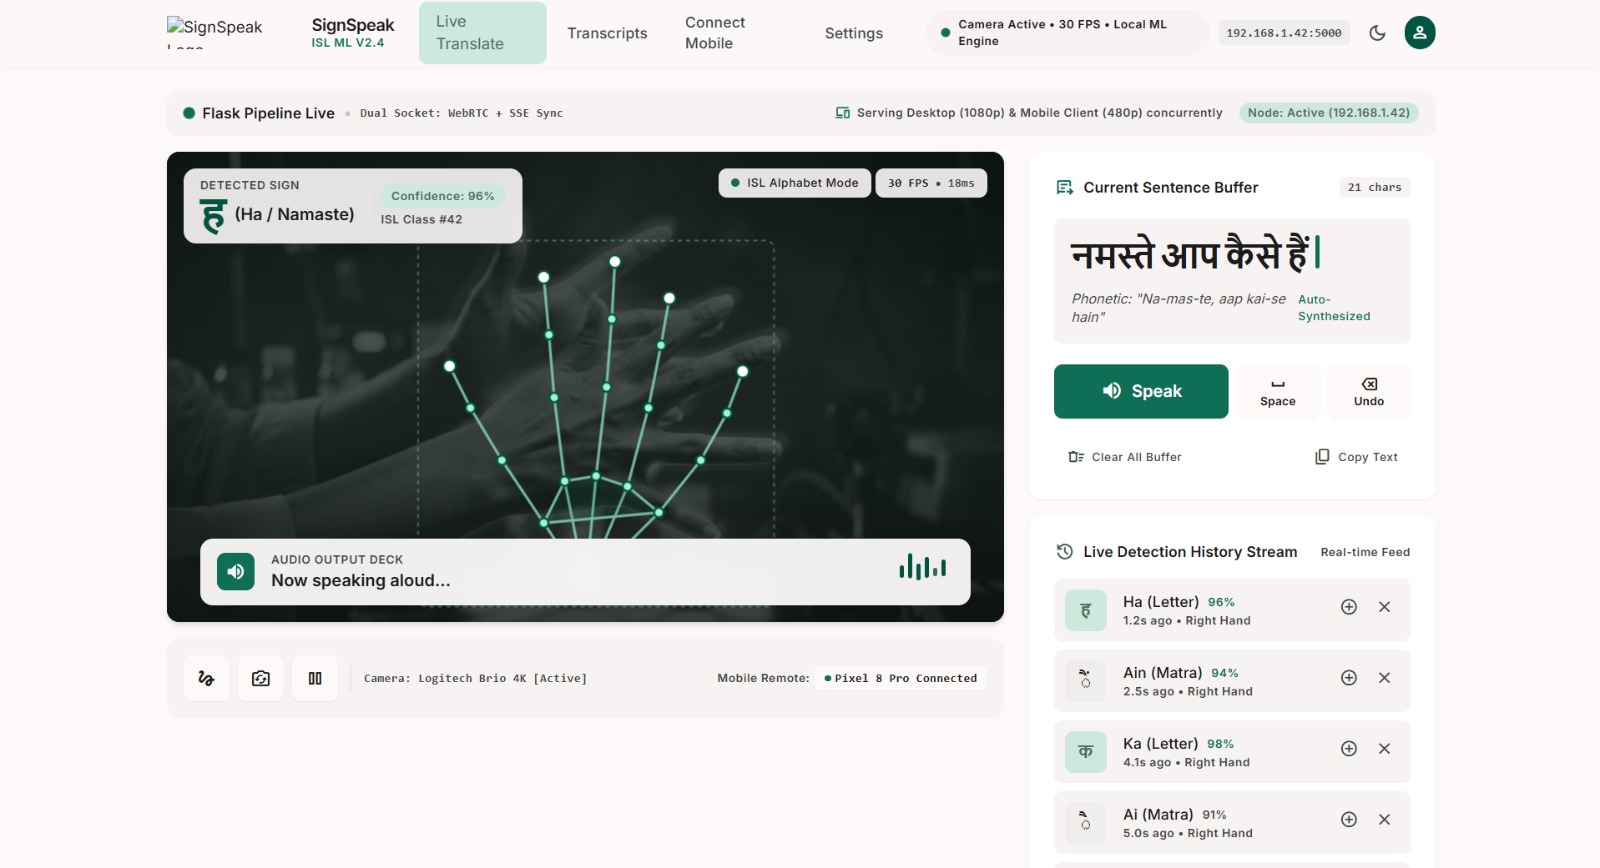Click the Speak button

pos(1141,391)
